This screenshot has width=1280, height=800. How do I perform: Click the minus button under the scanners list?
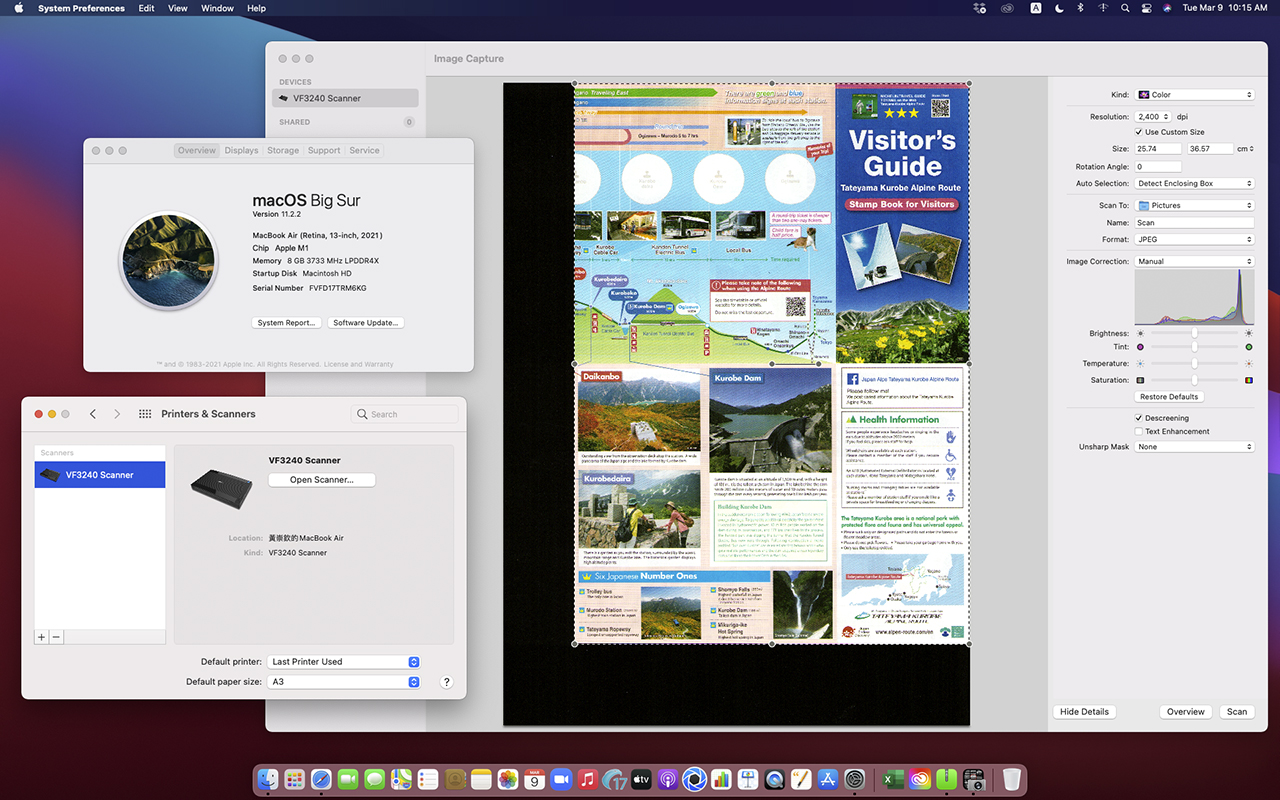pos(57,637)
